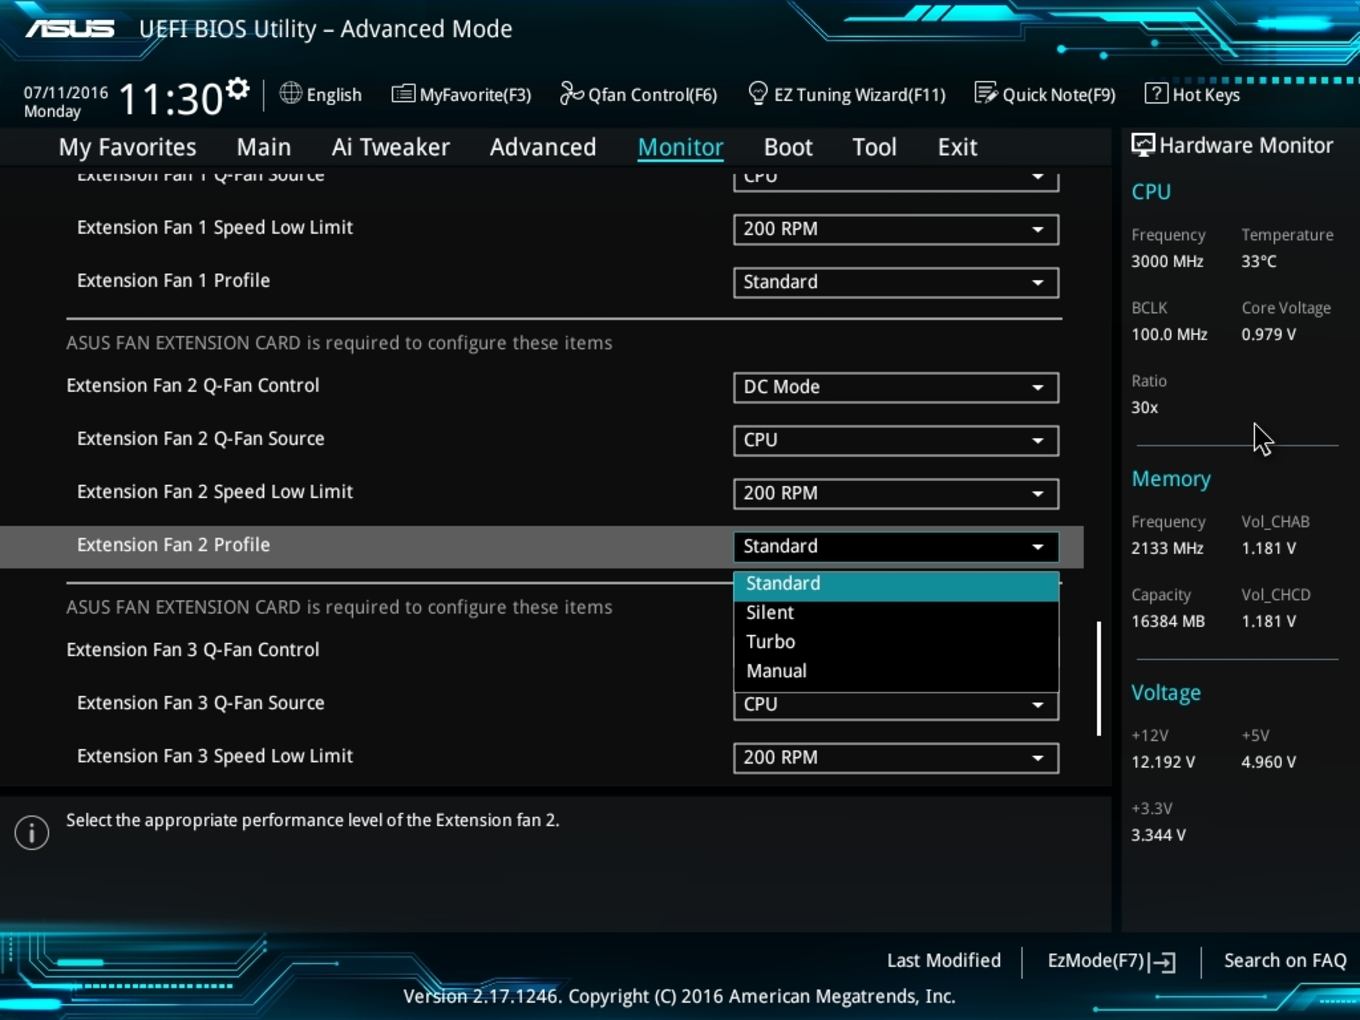Viewport: 1360px width, 1020px height.
Task: Open the Ai Tweaker tab
Action: tap(391, 147)
